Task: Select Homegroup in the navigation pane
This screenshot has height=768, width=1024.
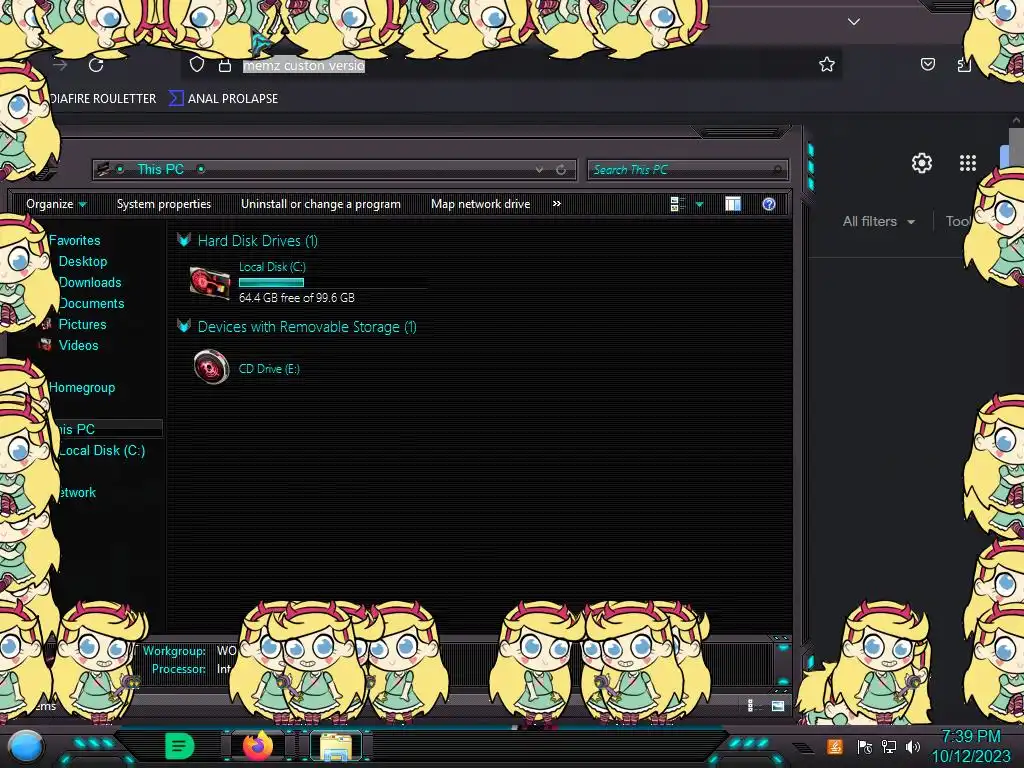Action: coord(82,387)
